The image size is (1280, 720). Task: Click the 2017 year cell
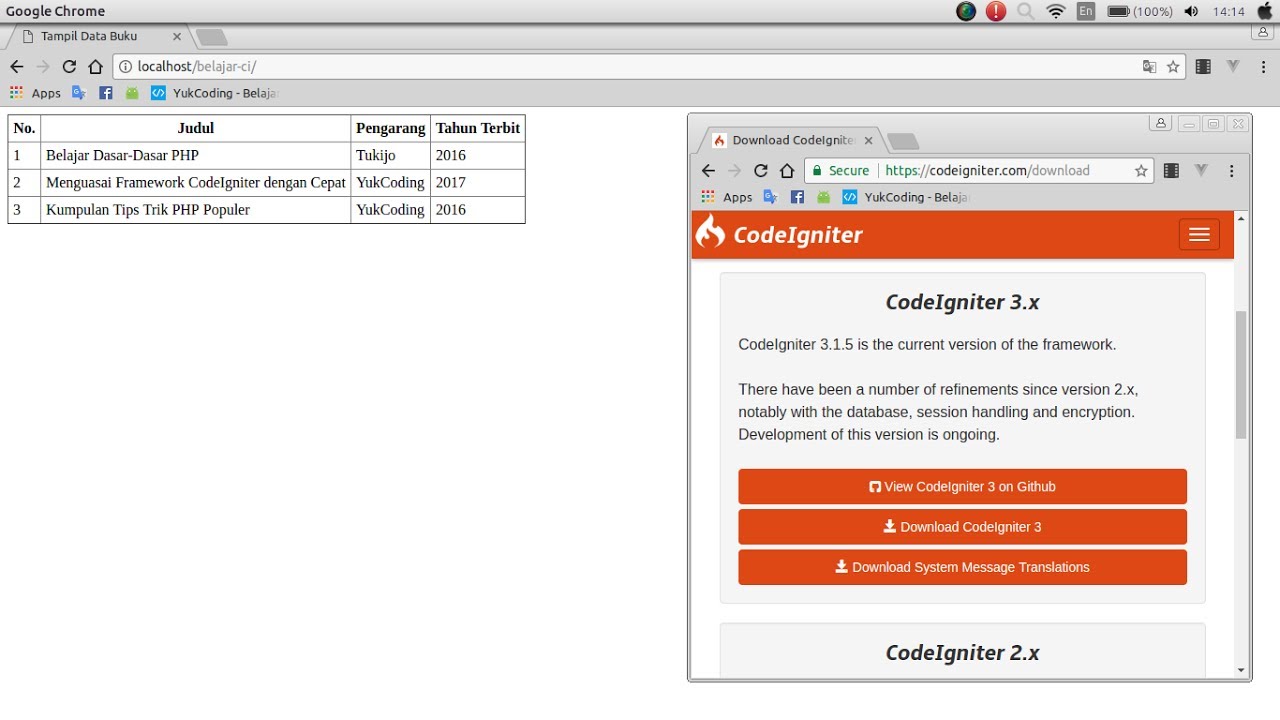pos(478,182)
